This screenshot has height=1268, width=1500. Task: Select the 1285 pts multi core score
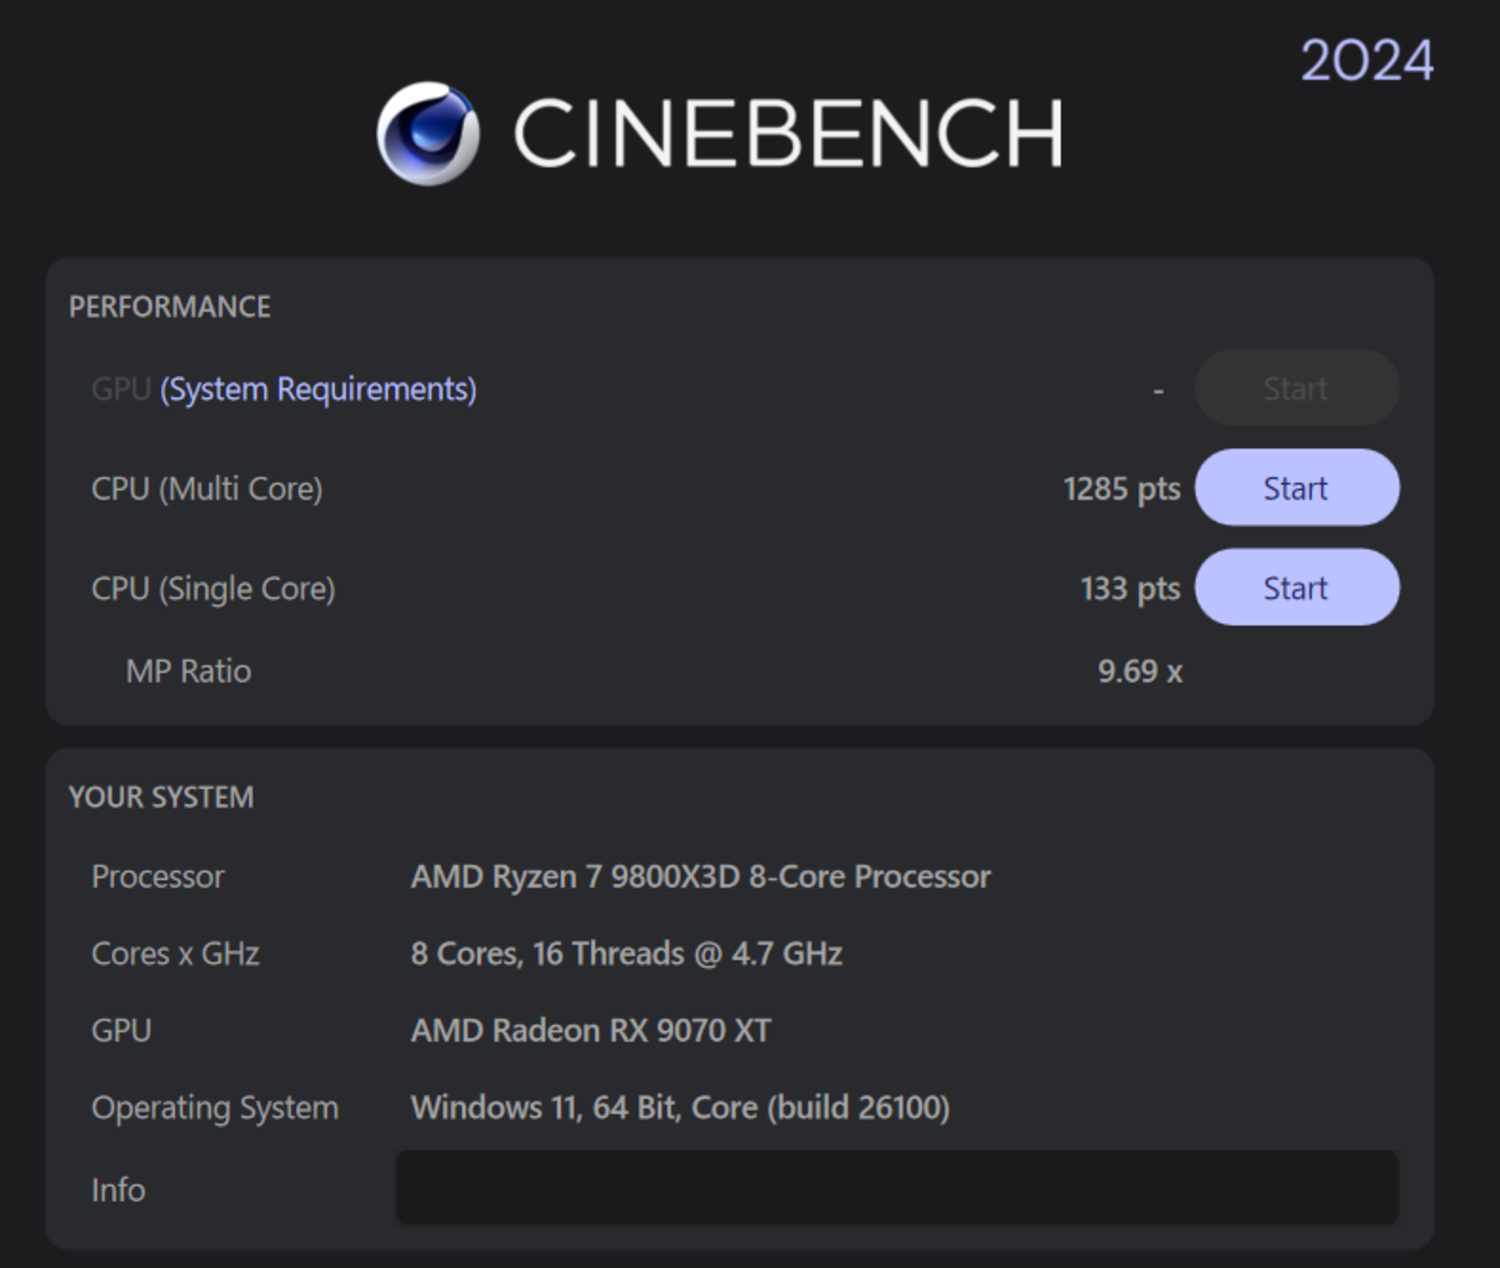tap(1121, 489)
